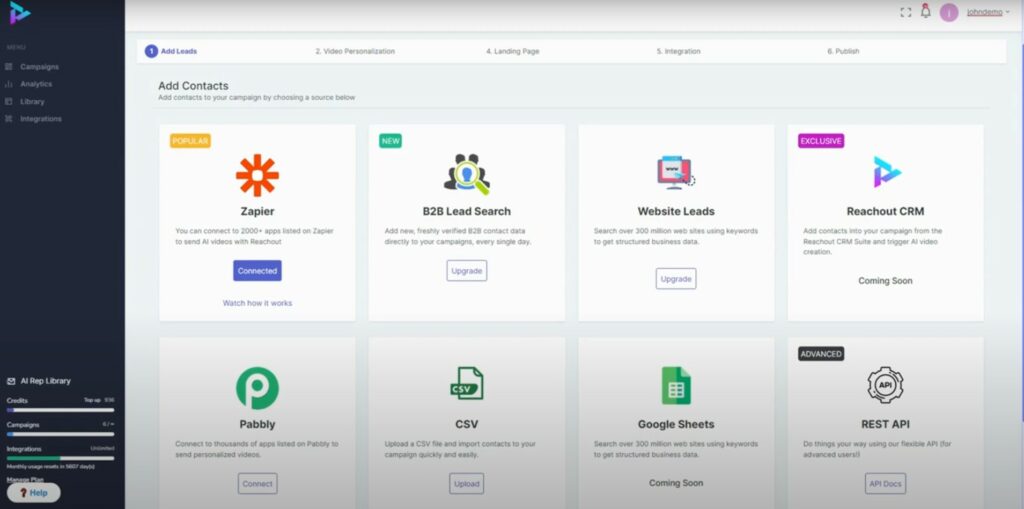Click the Top up credits link
1024x509 pixels.
click(x=92, y=400)
